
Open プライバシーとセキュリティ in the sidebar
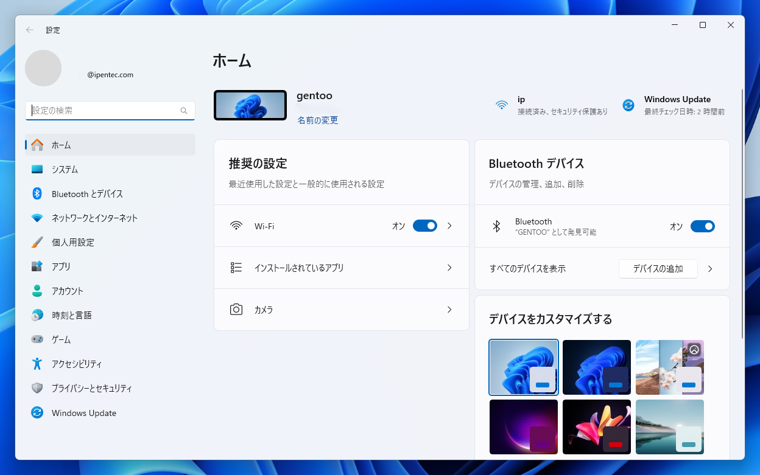[x=110, y=388]
